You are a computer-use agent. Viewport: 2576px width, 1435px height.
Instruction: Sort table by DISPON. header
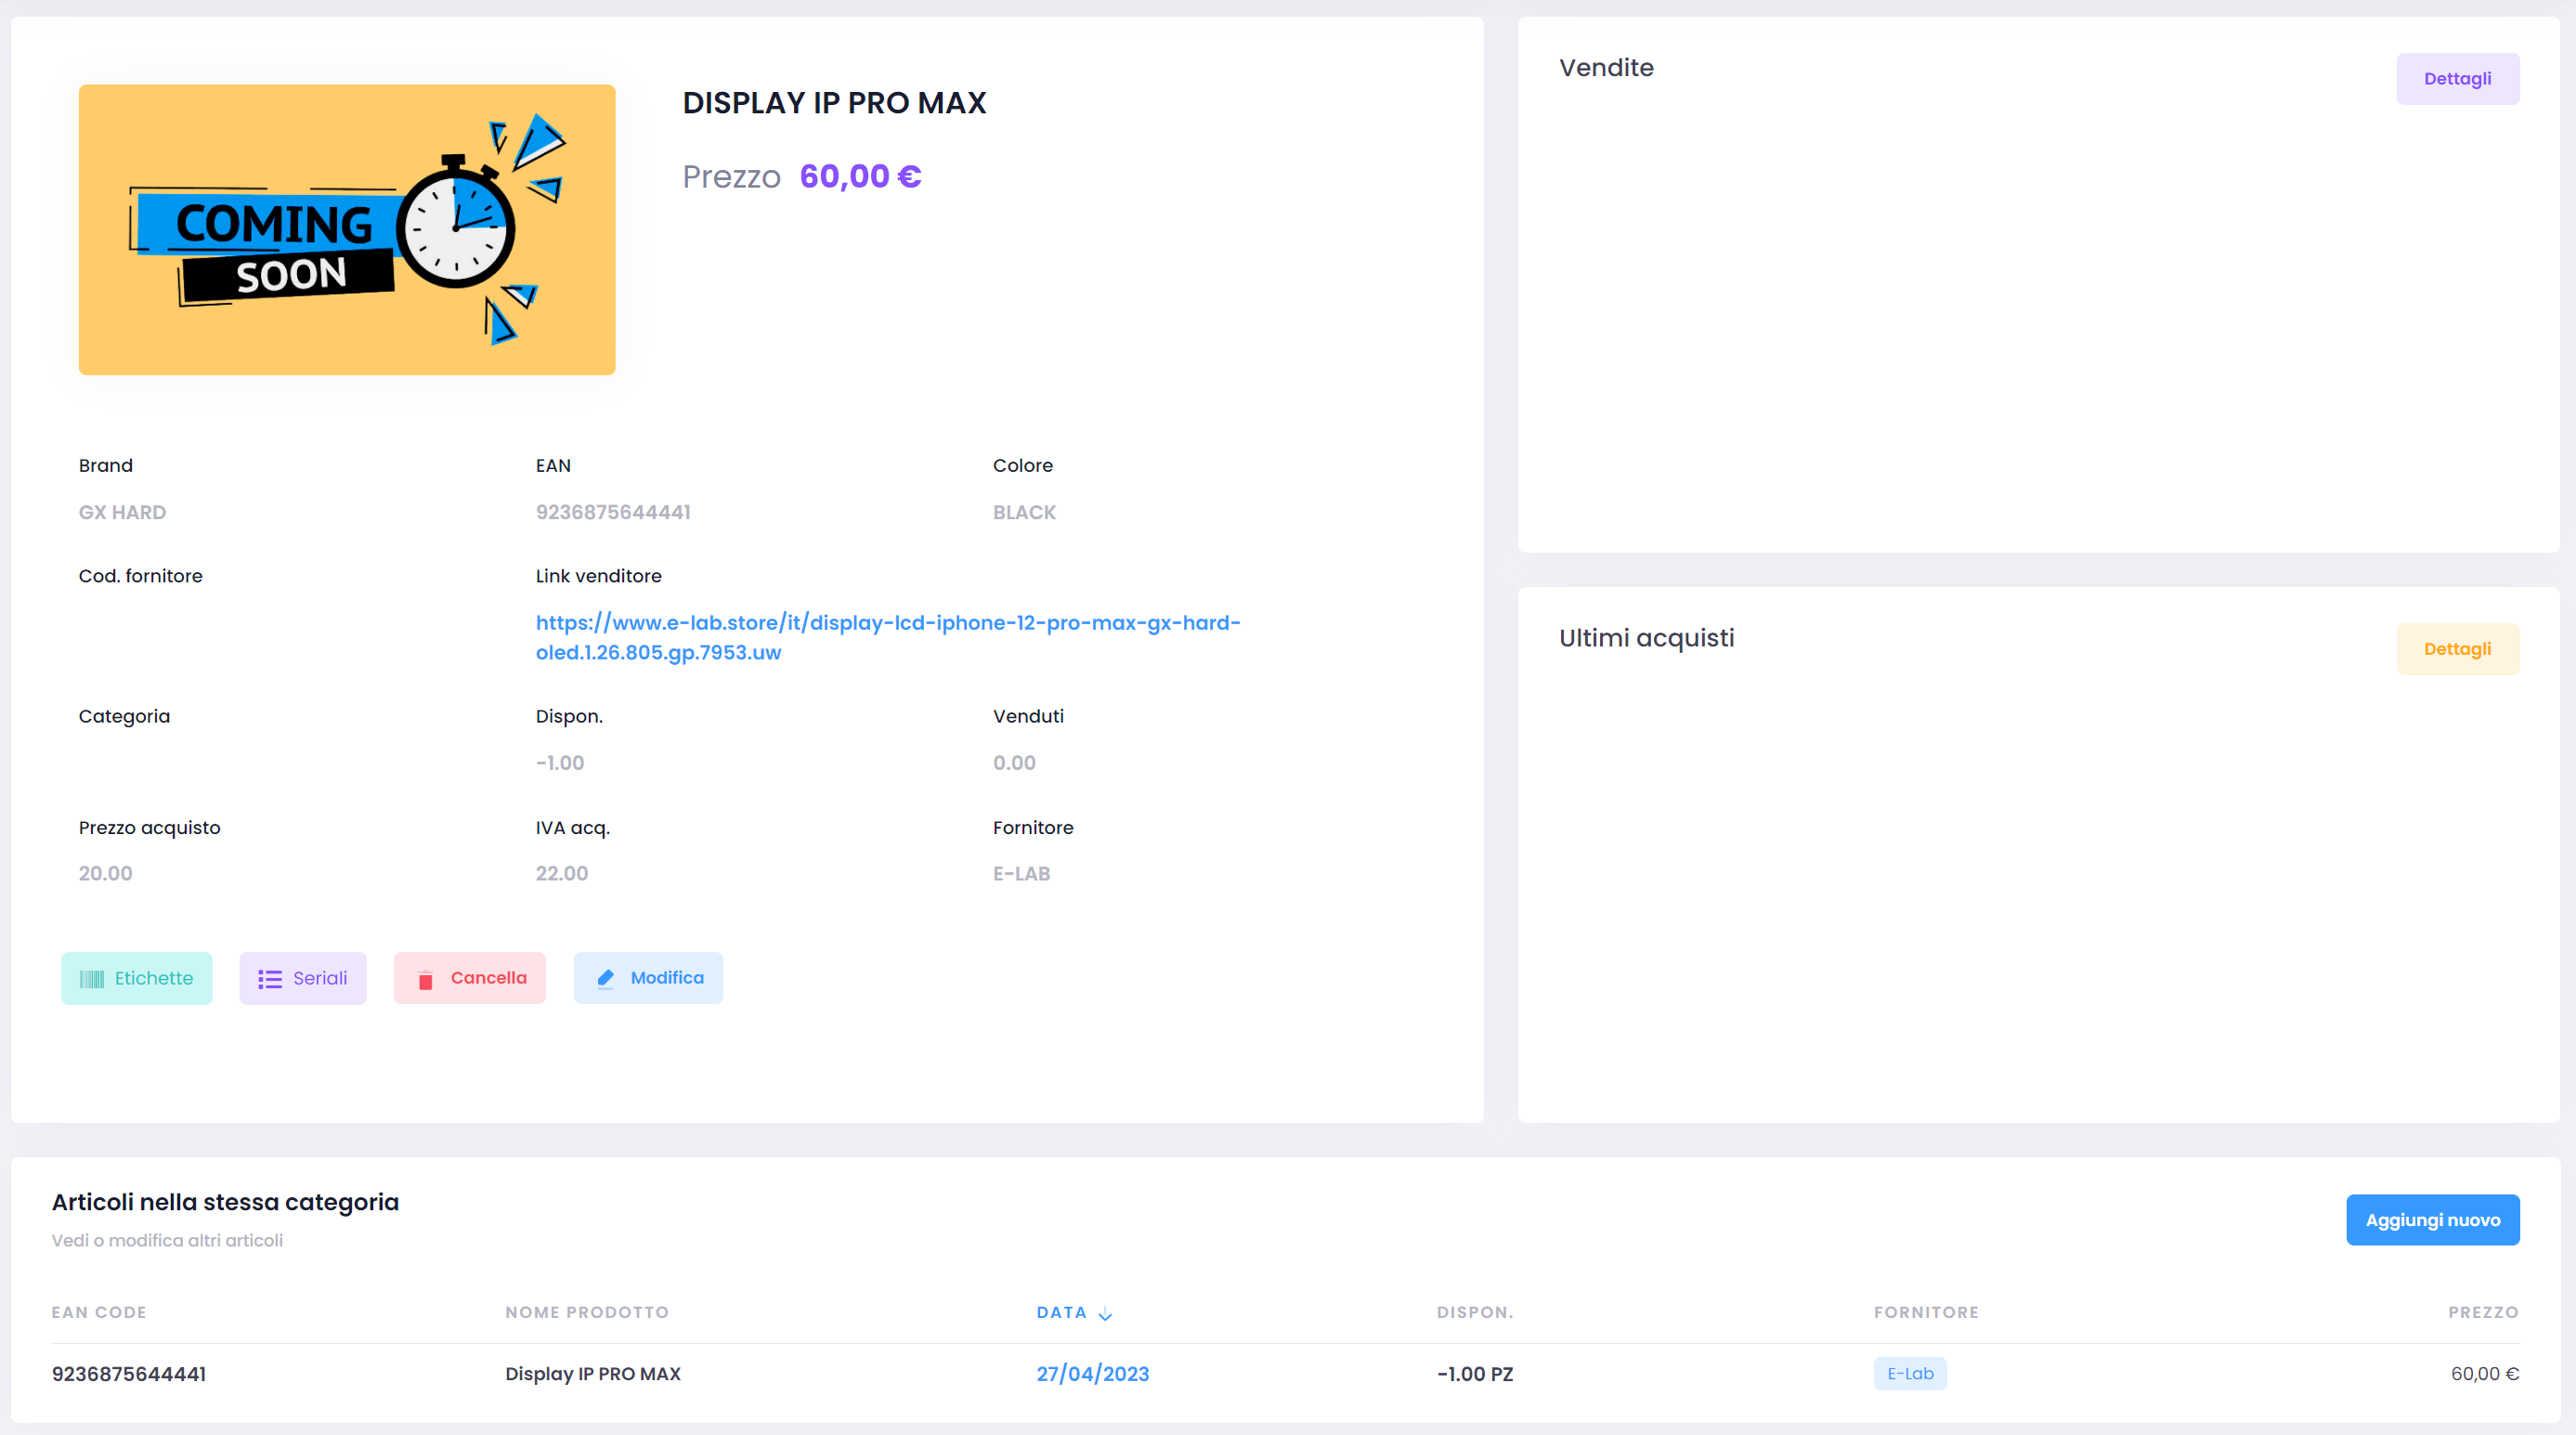click(1475, 1312)
